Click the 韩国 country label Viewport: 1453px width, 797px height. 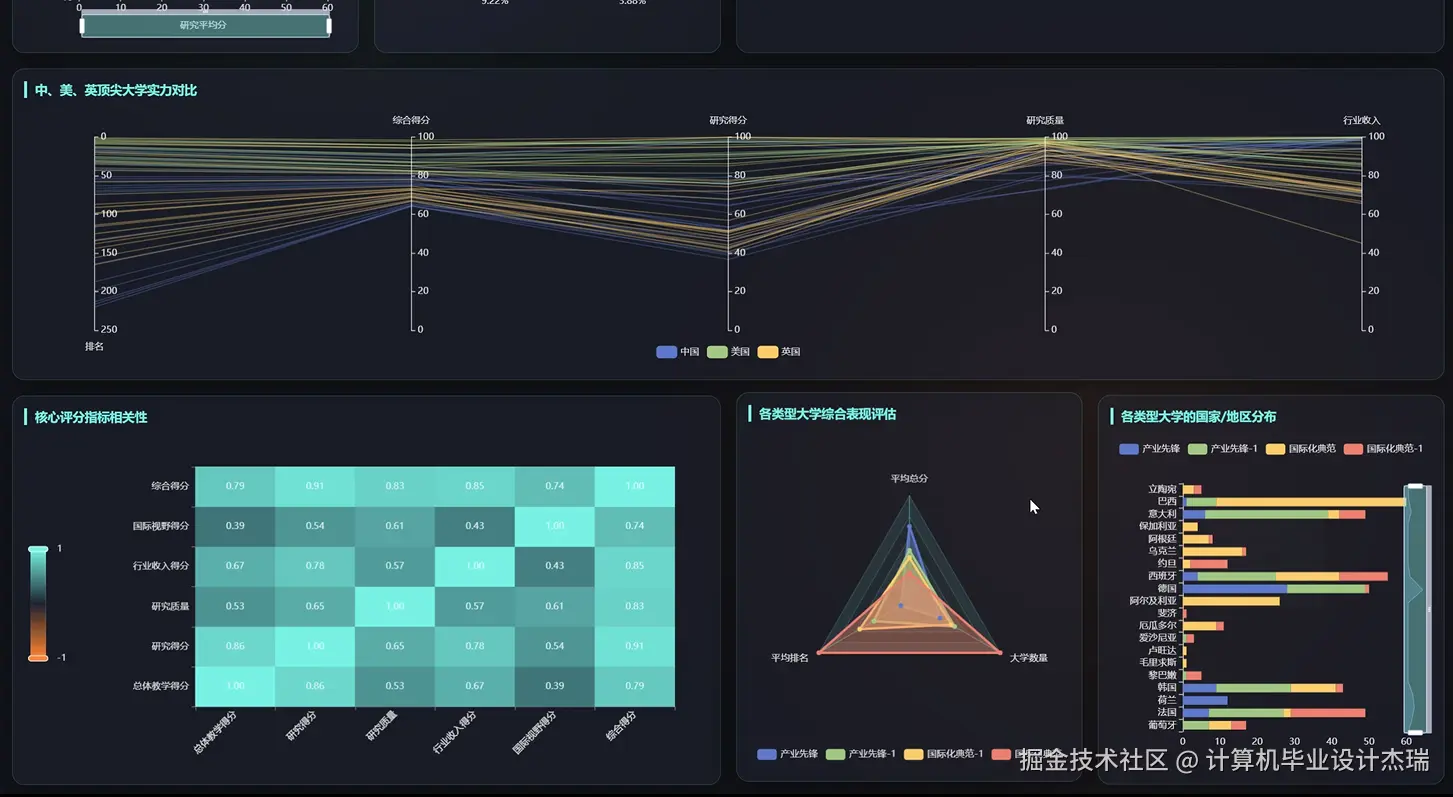pyautogui.click(x=1167, y=688)
